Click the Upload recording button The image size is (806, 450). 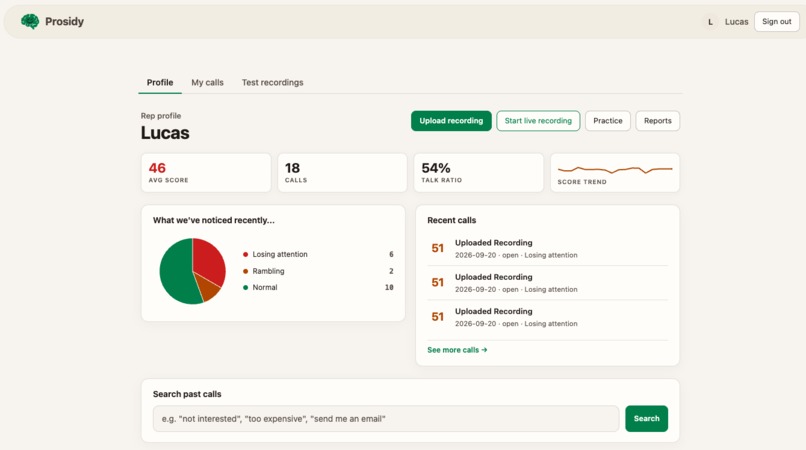click(451, 121)
